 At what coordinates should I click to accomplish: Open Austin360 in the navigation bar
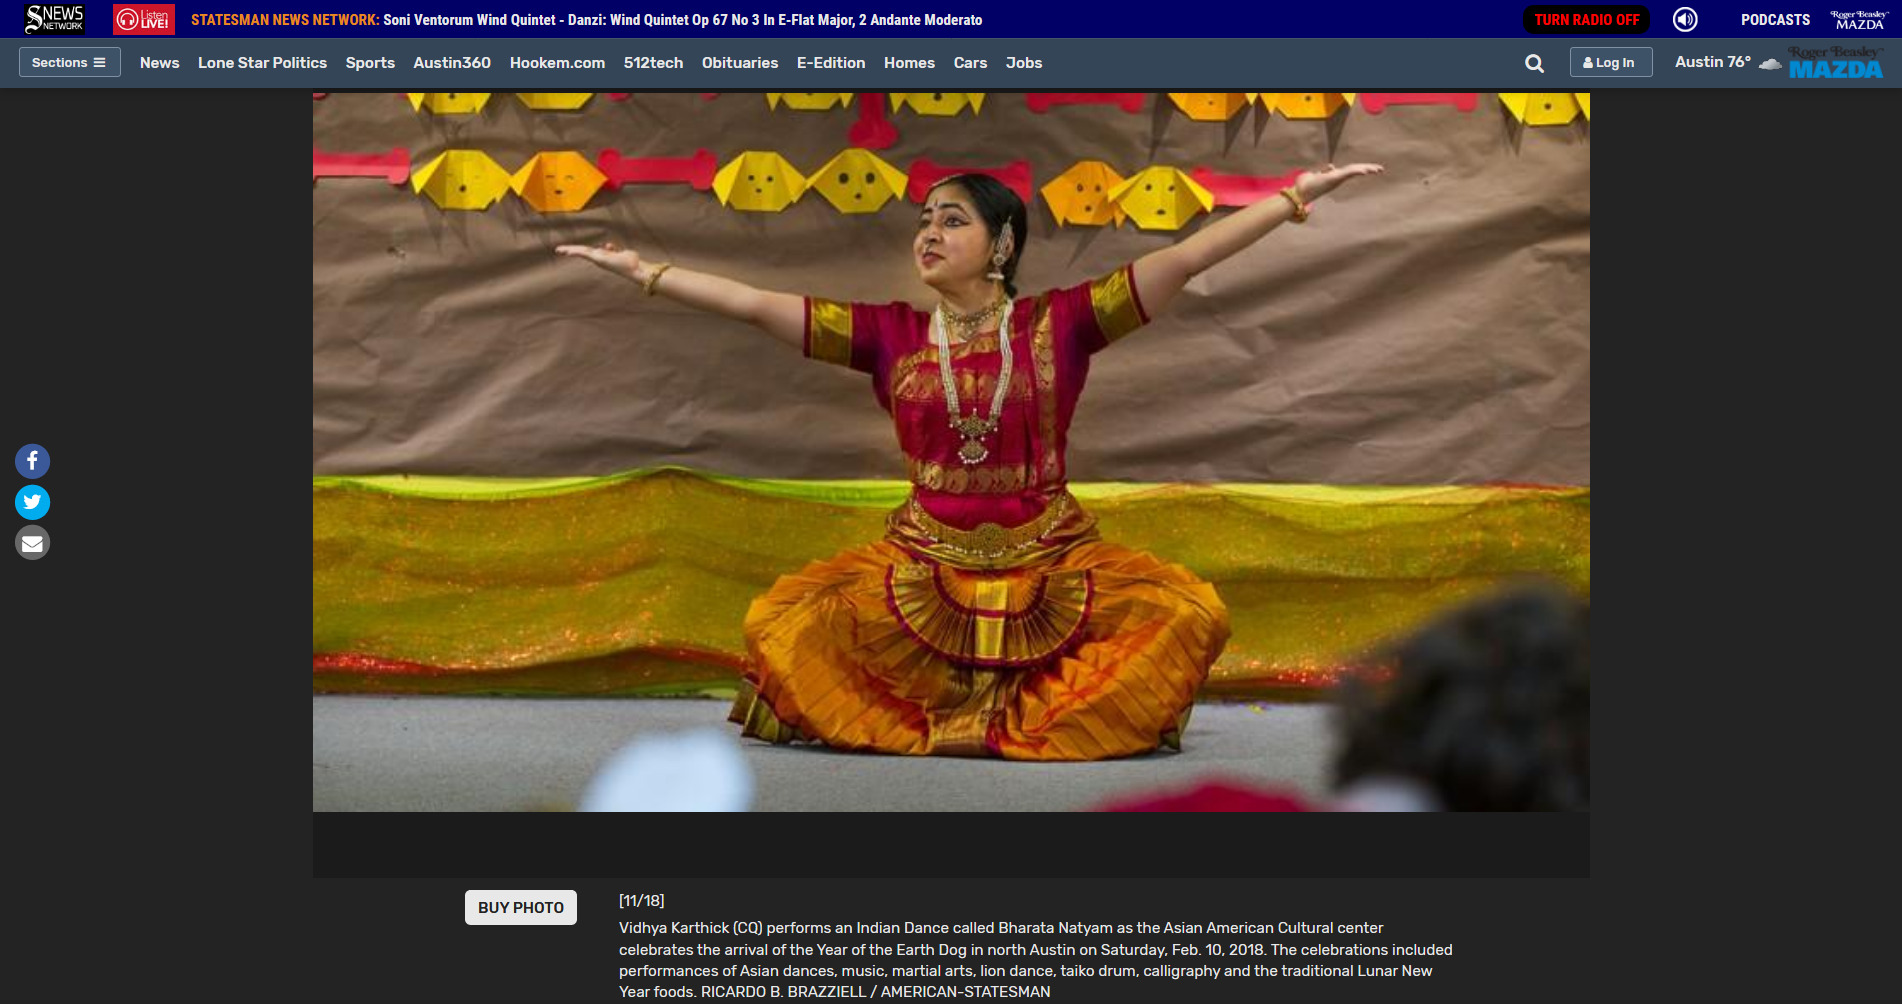[452, 62]
